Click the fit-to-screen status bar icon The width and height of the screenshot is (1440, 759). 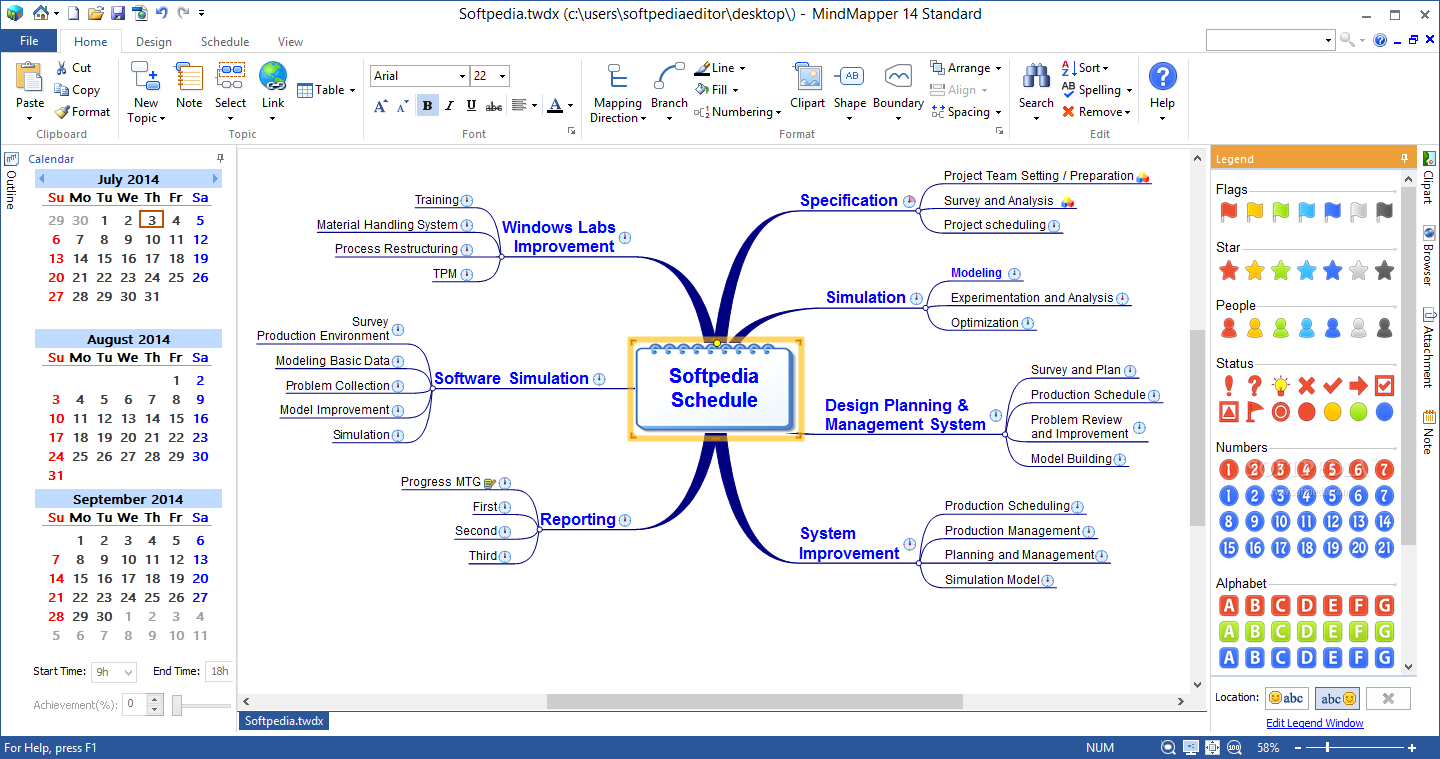tap(1212, 747)
